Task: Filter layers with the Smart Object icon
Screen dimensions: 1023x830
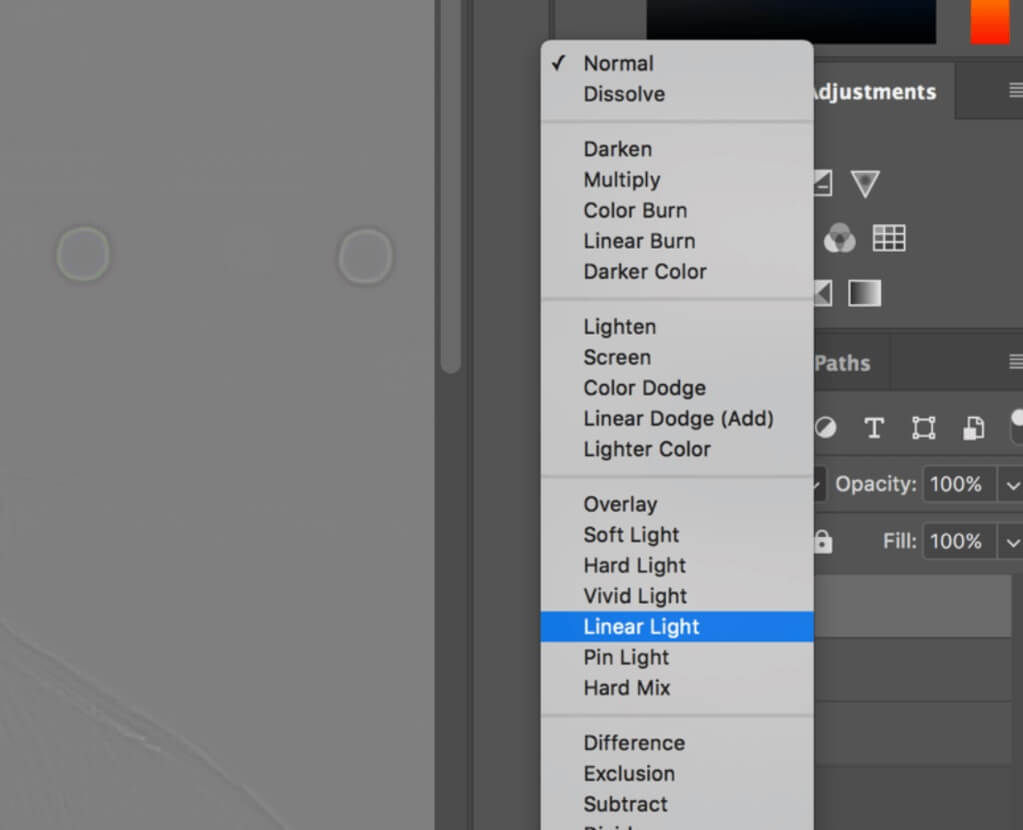Action: [x=972, y=428]
